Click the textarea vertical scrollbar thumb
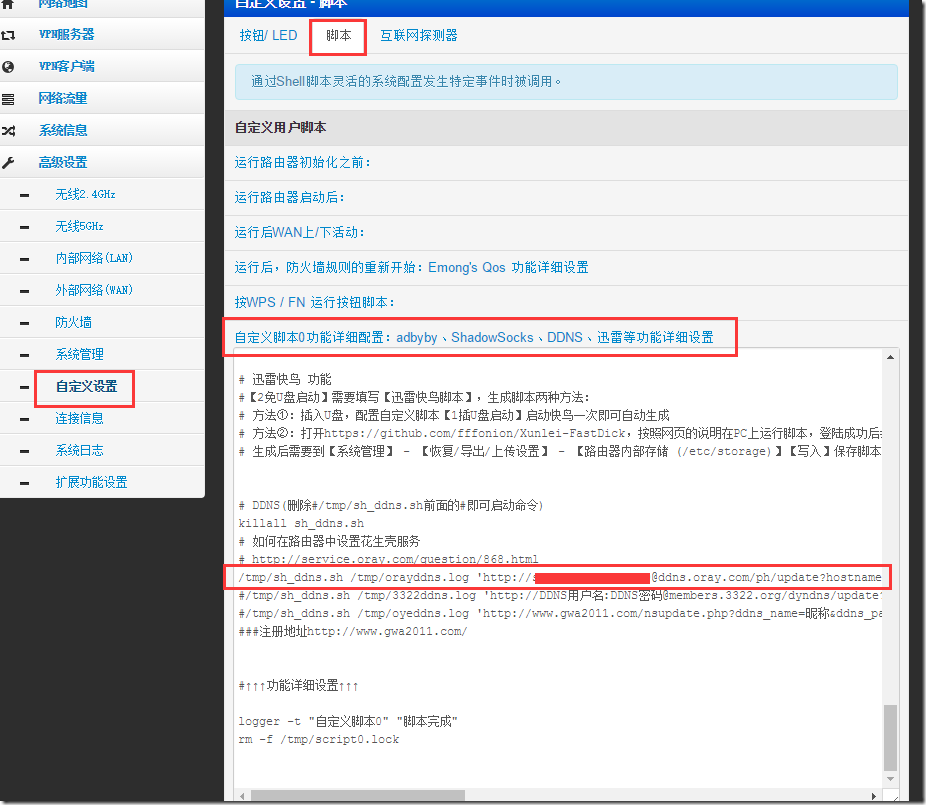 click(x=891, y=737)
